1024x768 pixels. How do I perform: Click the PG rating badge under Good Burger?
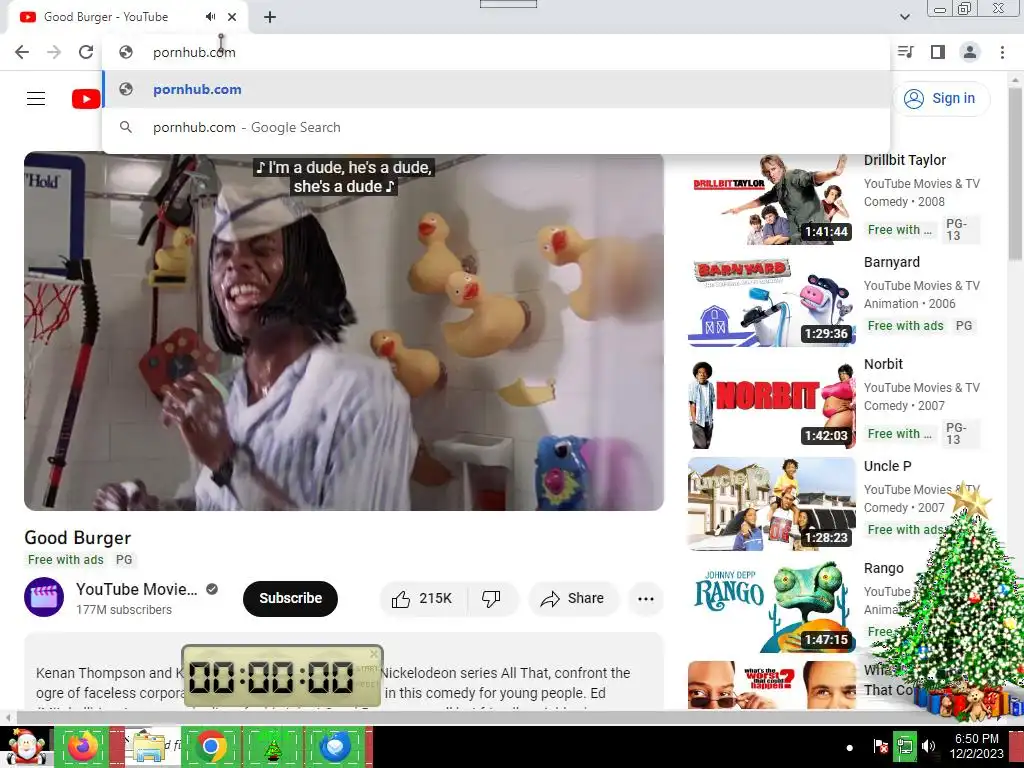click(x=124, y=560)
